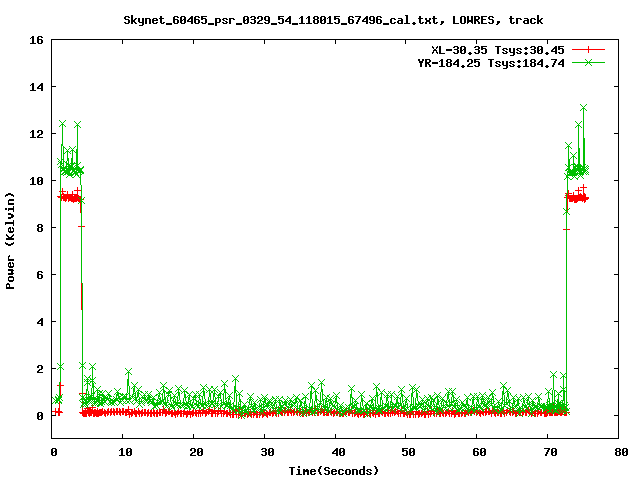Click the y-axis tick label 2

click(x=40, y=369)
